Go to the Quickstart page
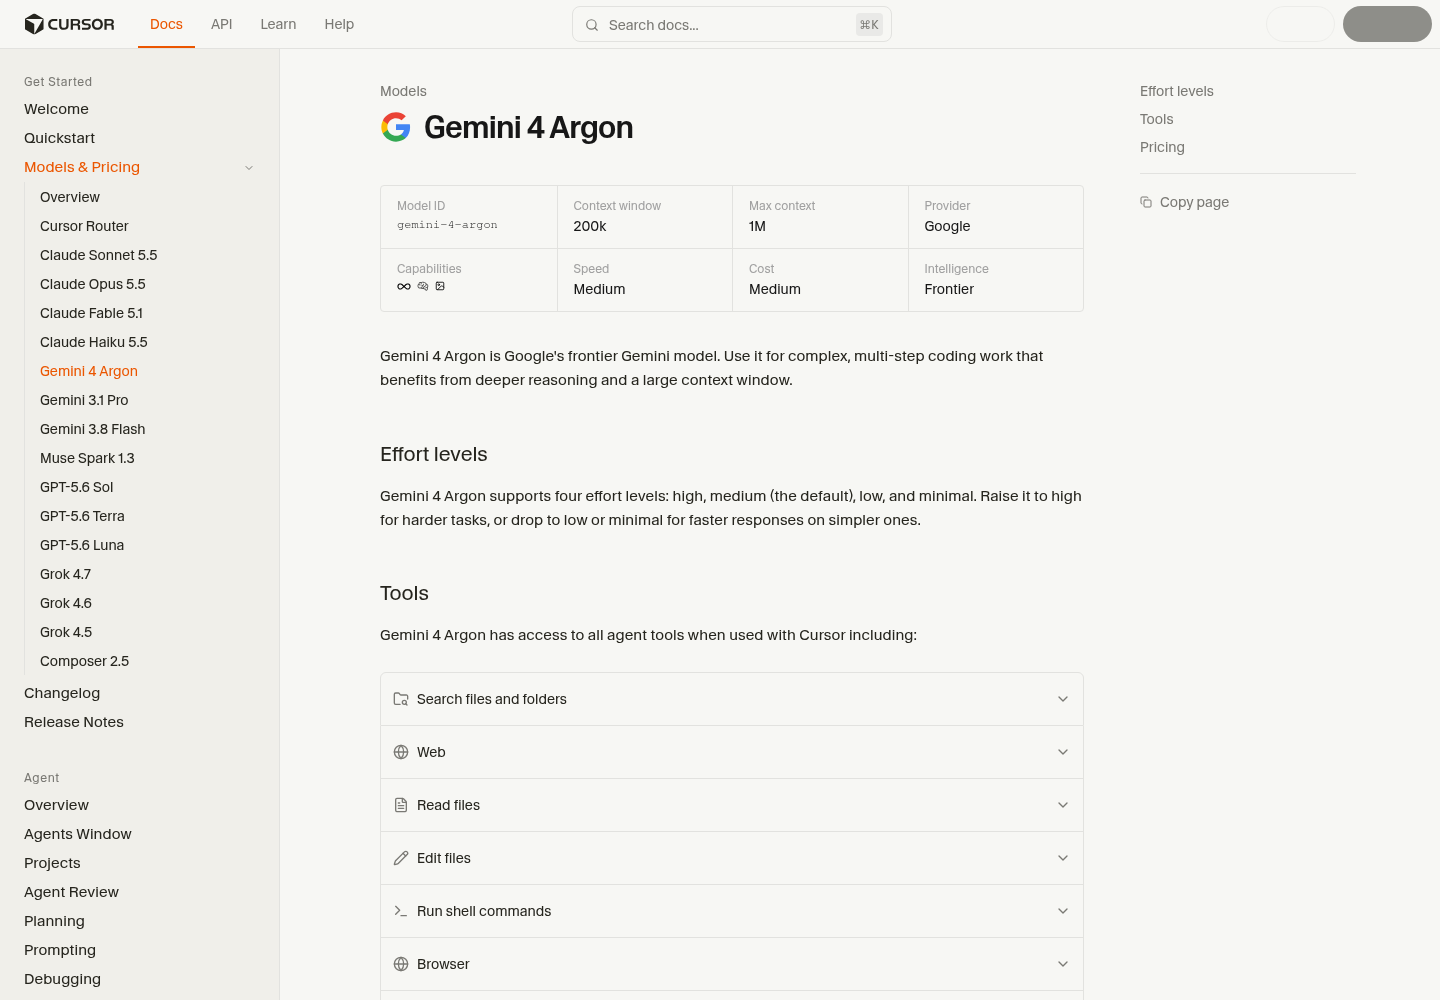1440x1000 pixels. click(x=60, y=138)
